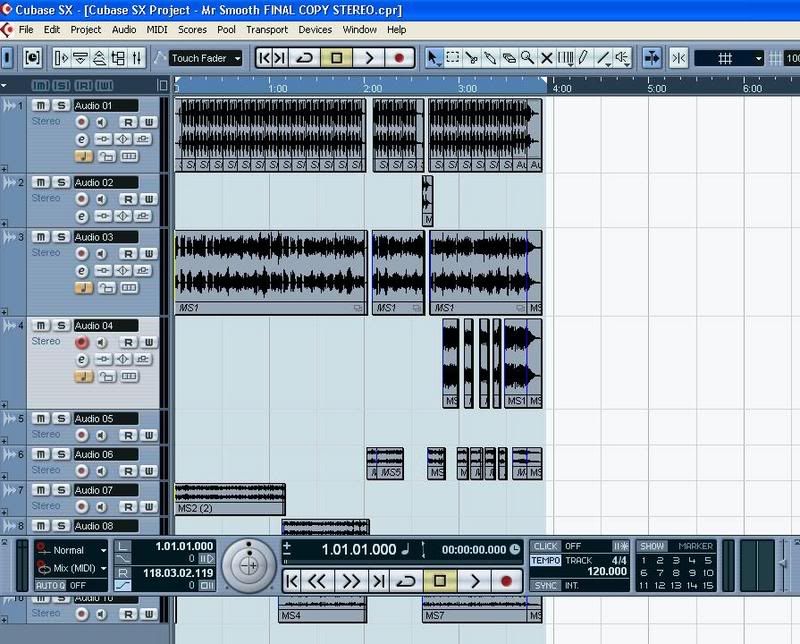This screenshot has height=644, width=800.
Task: Open the Devices menu
Action: click(x=315, y=30)
